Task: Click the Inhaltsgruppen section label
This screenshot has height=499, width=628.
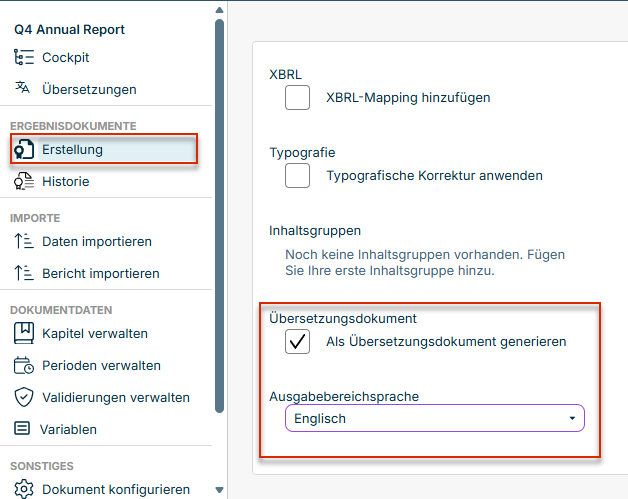Action: coord(315,231)
